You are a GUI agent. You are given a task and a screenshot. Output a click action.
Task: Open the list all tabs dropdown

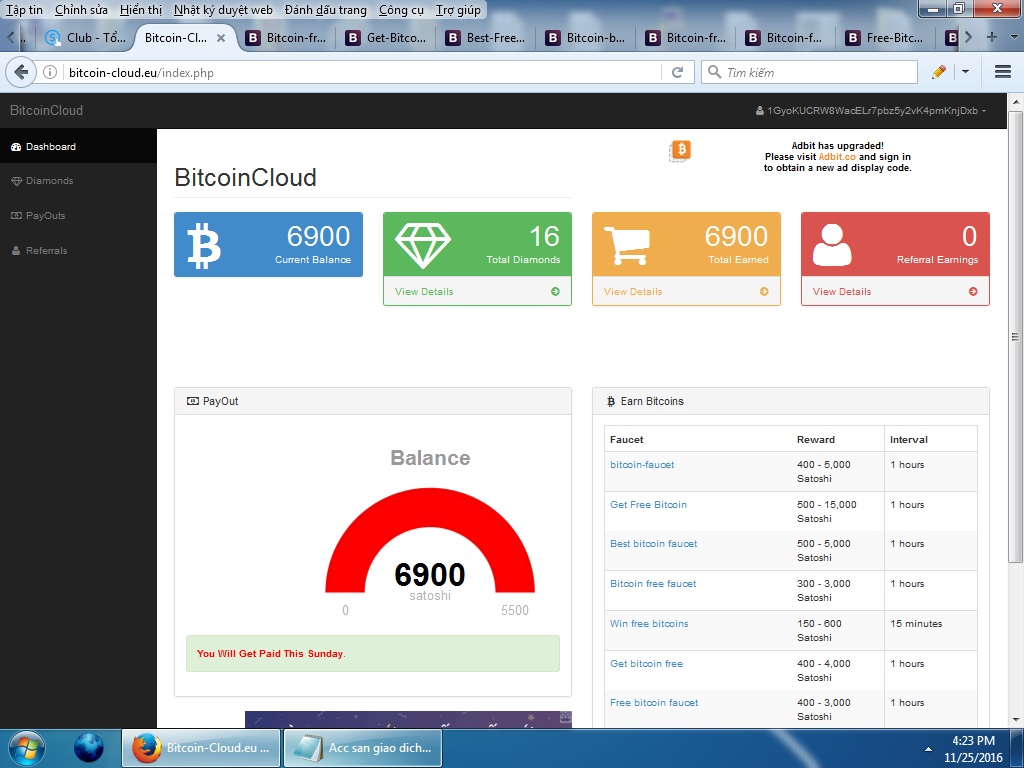point(1014,37)
